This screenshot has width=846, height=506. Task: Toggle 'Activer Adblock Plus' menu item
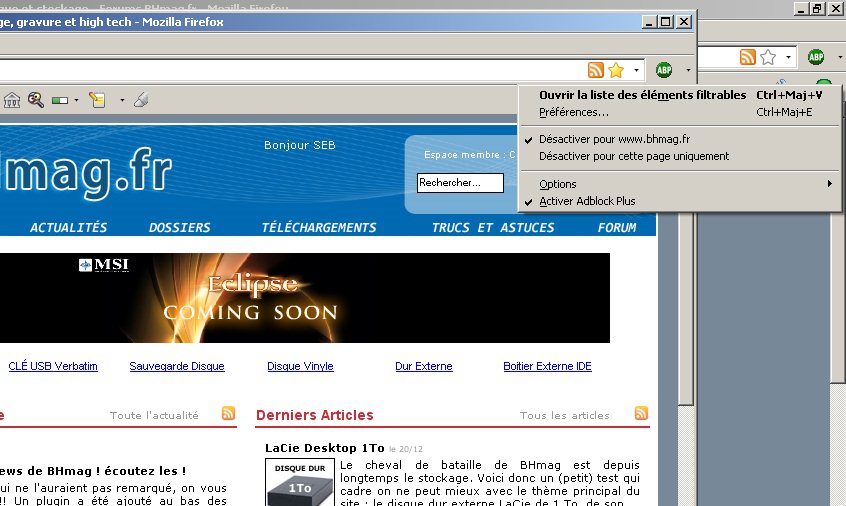pyautogui.click(x=680, y=201)
